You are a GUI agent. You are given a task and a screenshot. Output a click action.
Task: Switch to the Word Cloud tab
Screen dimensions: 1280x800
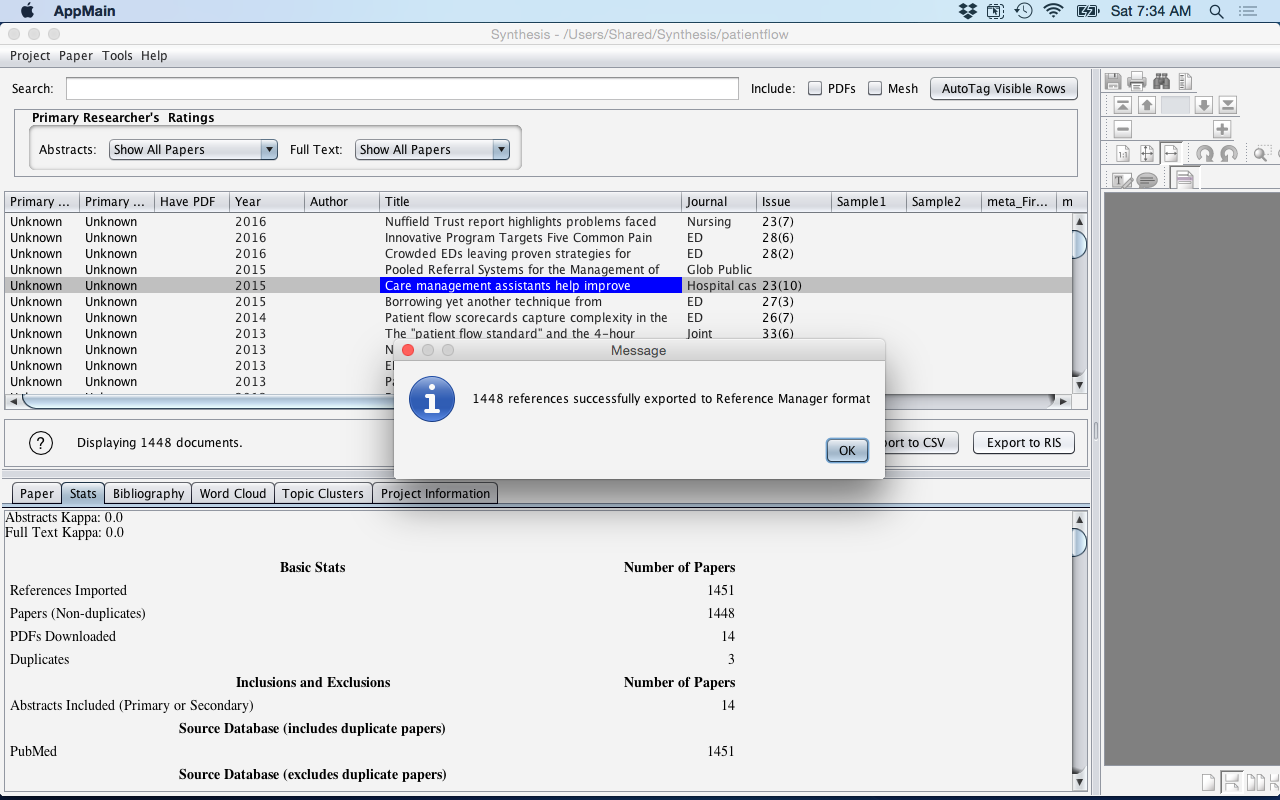tap(233, 493)
